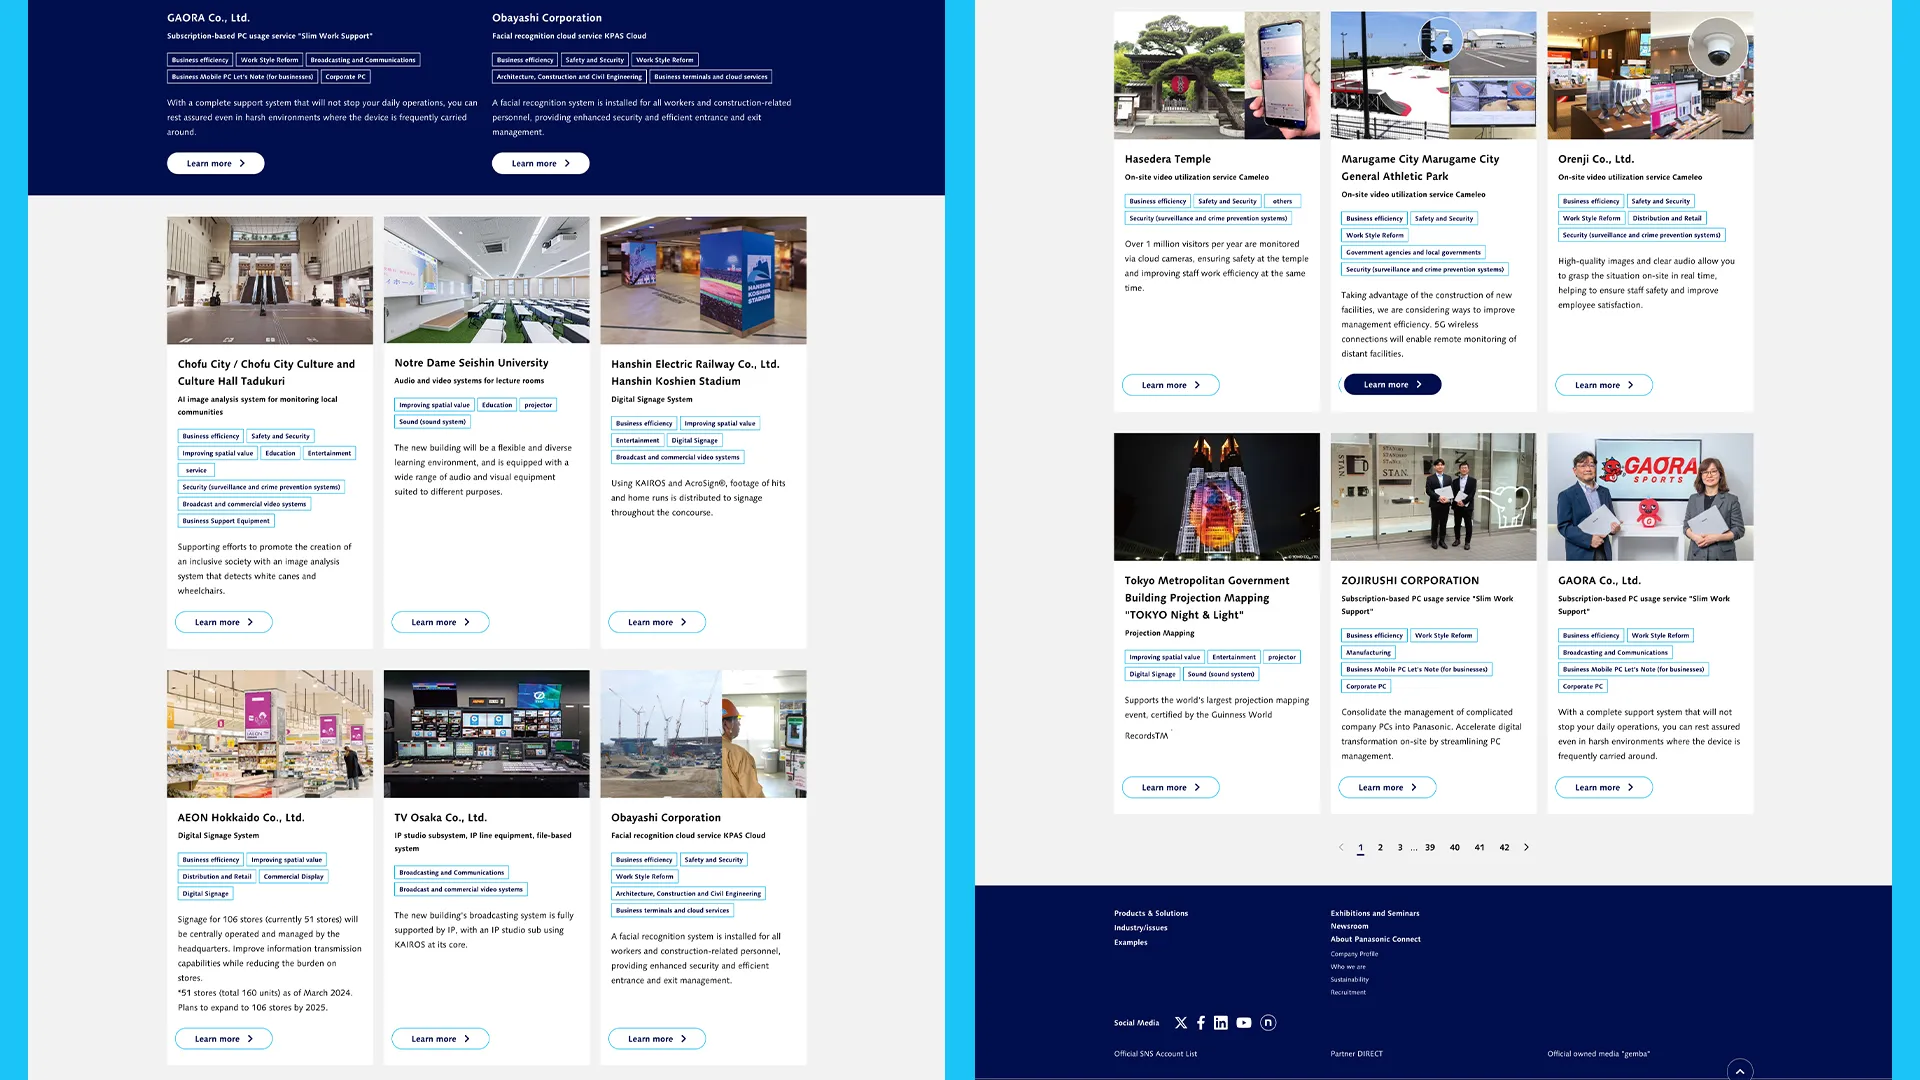
Task: Open Learn more on TV Osaka card
Action: coord(440,1039)
